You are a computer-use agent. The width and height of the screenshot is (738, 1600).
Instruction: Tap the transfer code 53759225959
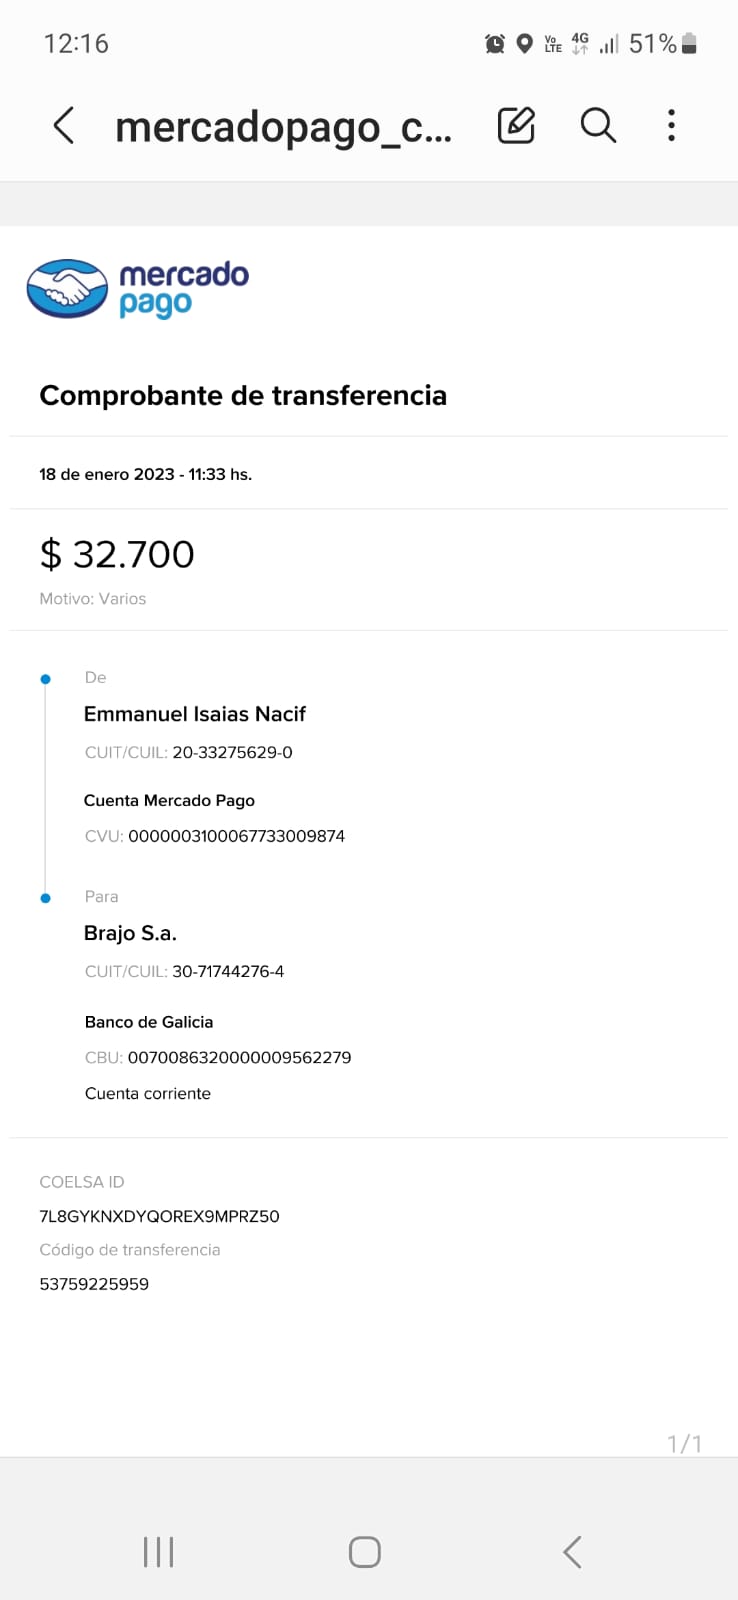tap(94, 1284)
